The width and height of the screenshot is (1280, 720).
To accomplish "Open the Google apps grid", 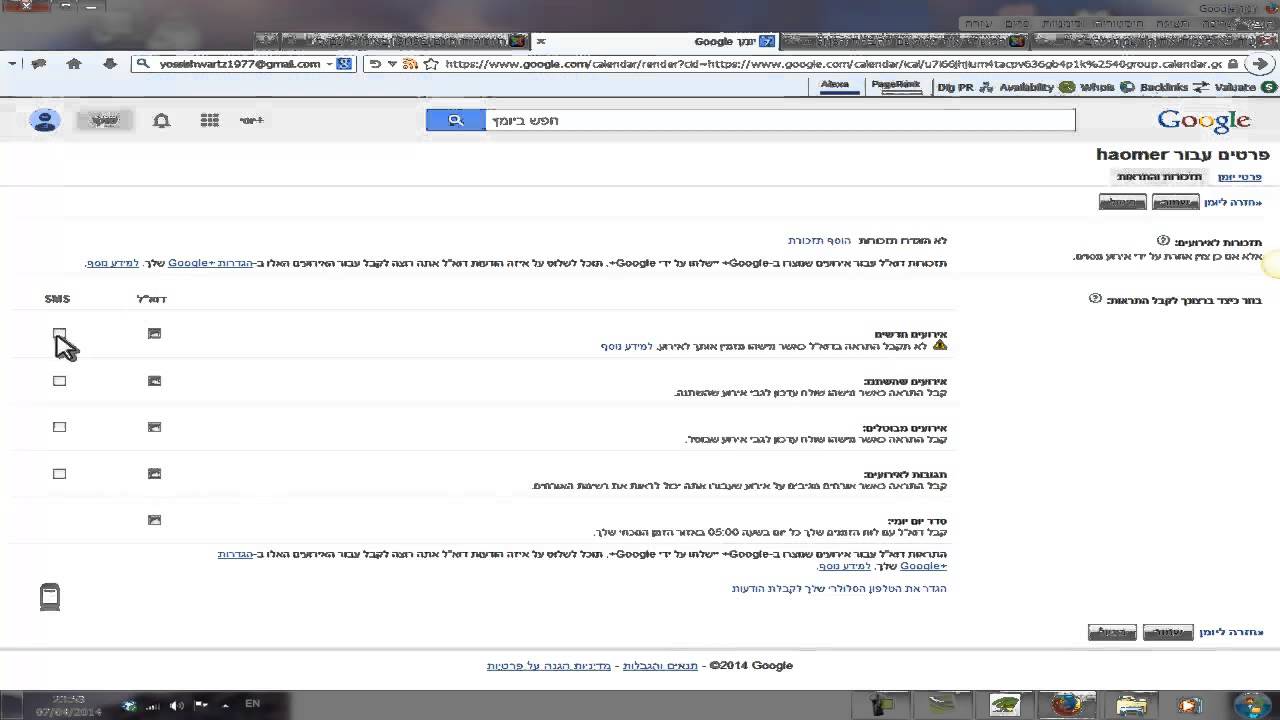I will [209, 120].
